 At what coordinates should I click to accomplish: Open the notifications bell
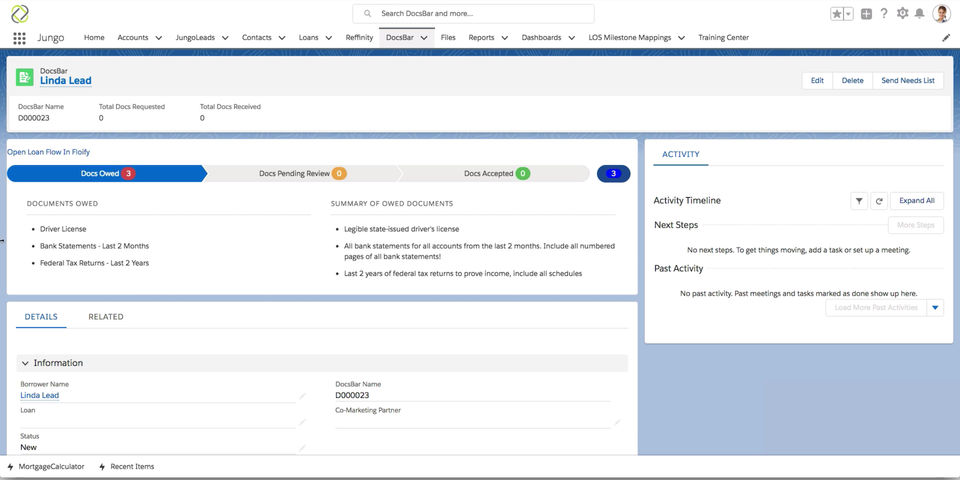pos(920,14)
